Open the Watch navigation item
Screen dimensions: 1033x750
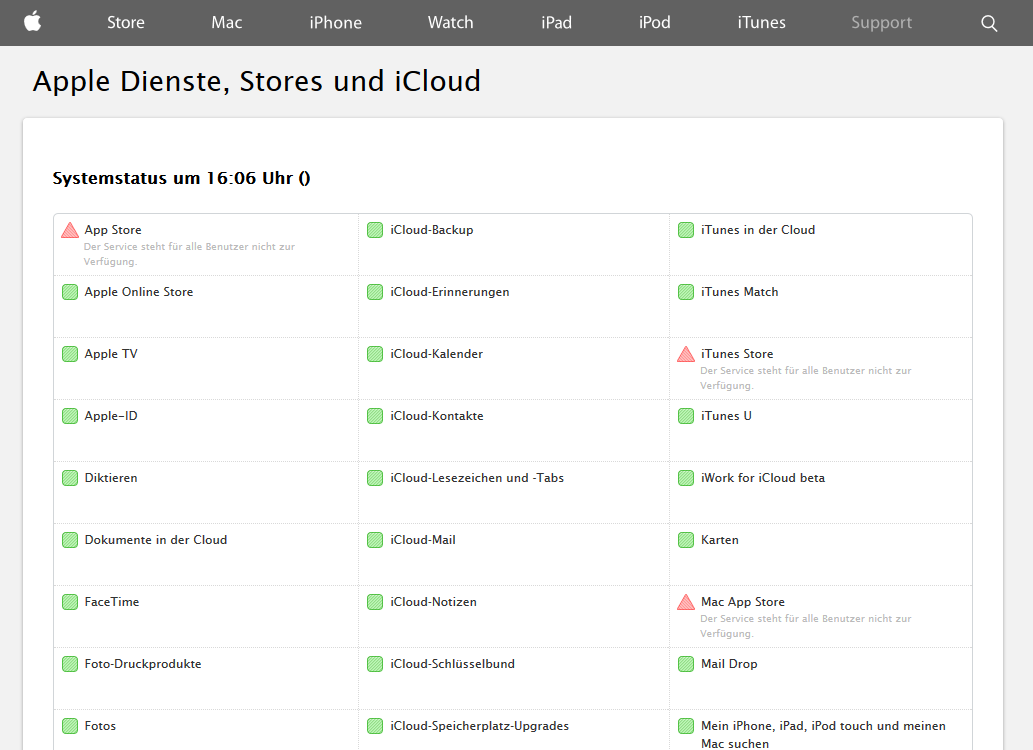click(x=451, y=22)
